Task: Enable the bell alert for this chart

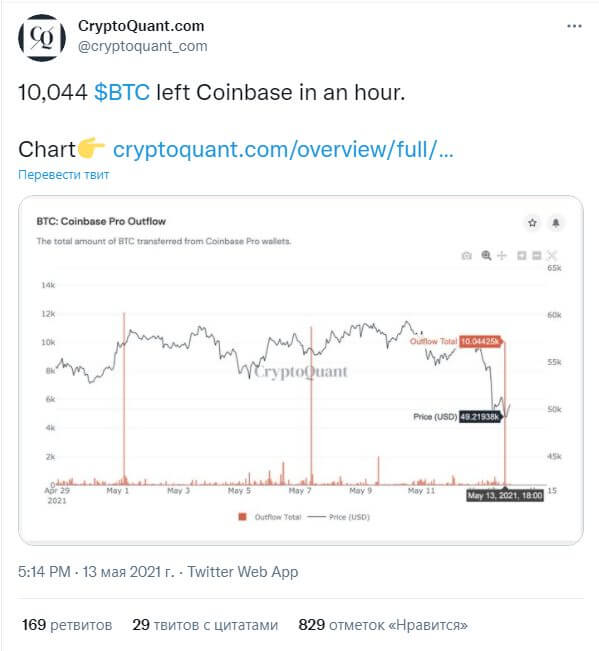Action: coord(556,223)
